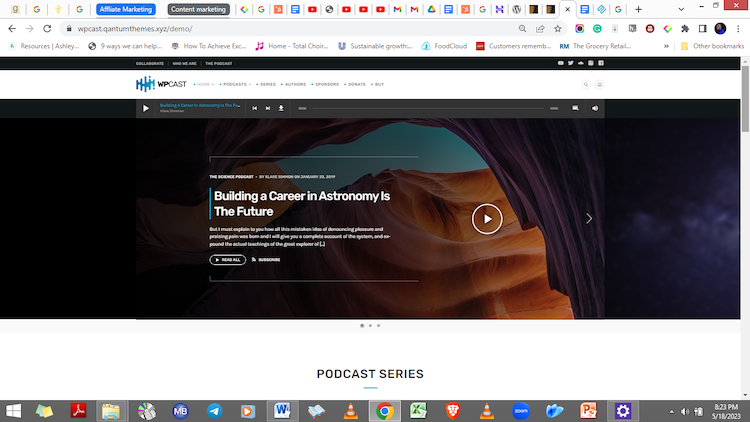Viewport: 750px width, 422px height.
Task: Select the third slider pagination dot
Action: 378,326
